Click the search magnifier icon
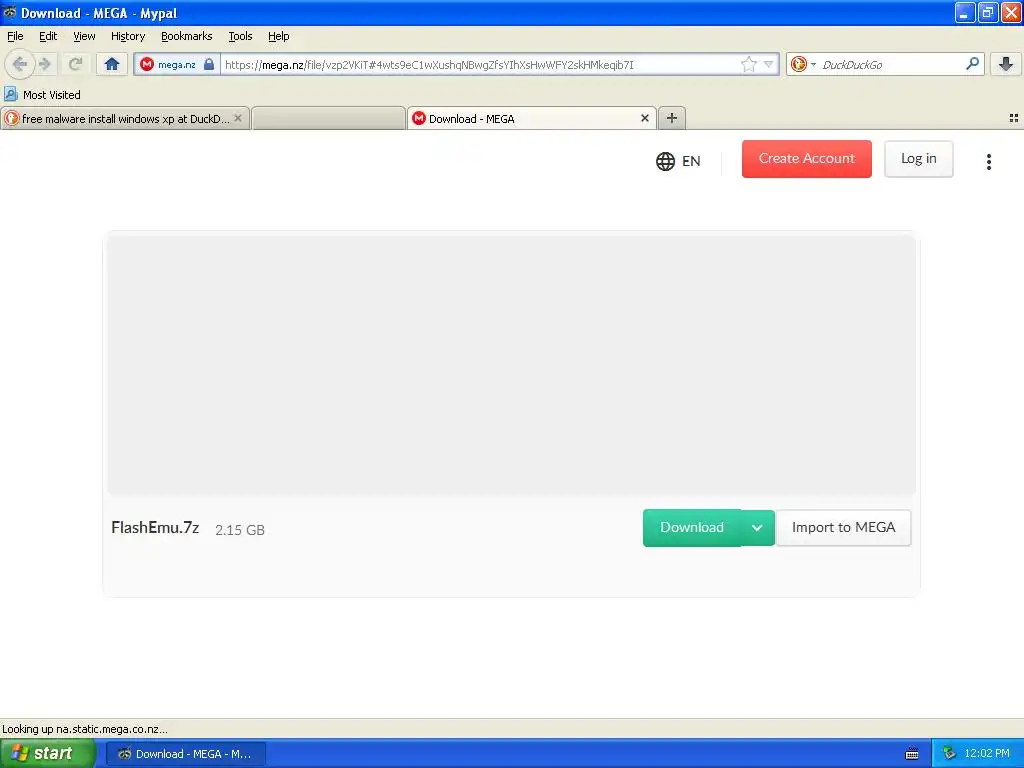Screen dimensions: 1024x768 tap(972, 63)
